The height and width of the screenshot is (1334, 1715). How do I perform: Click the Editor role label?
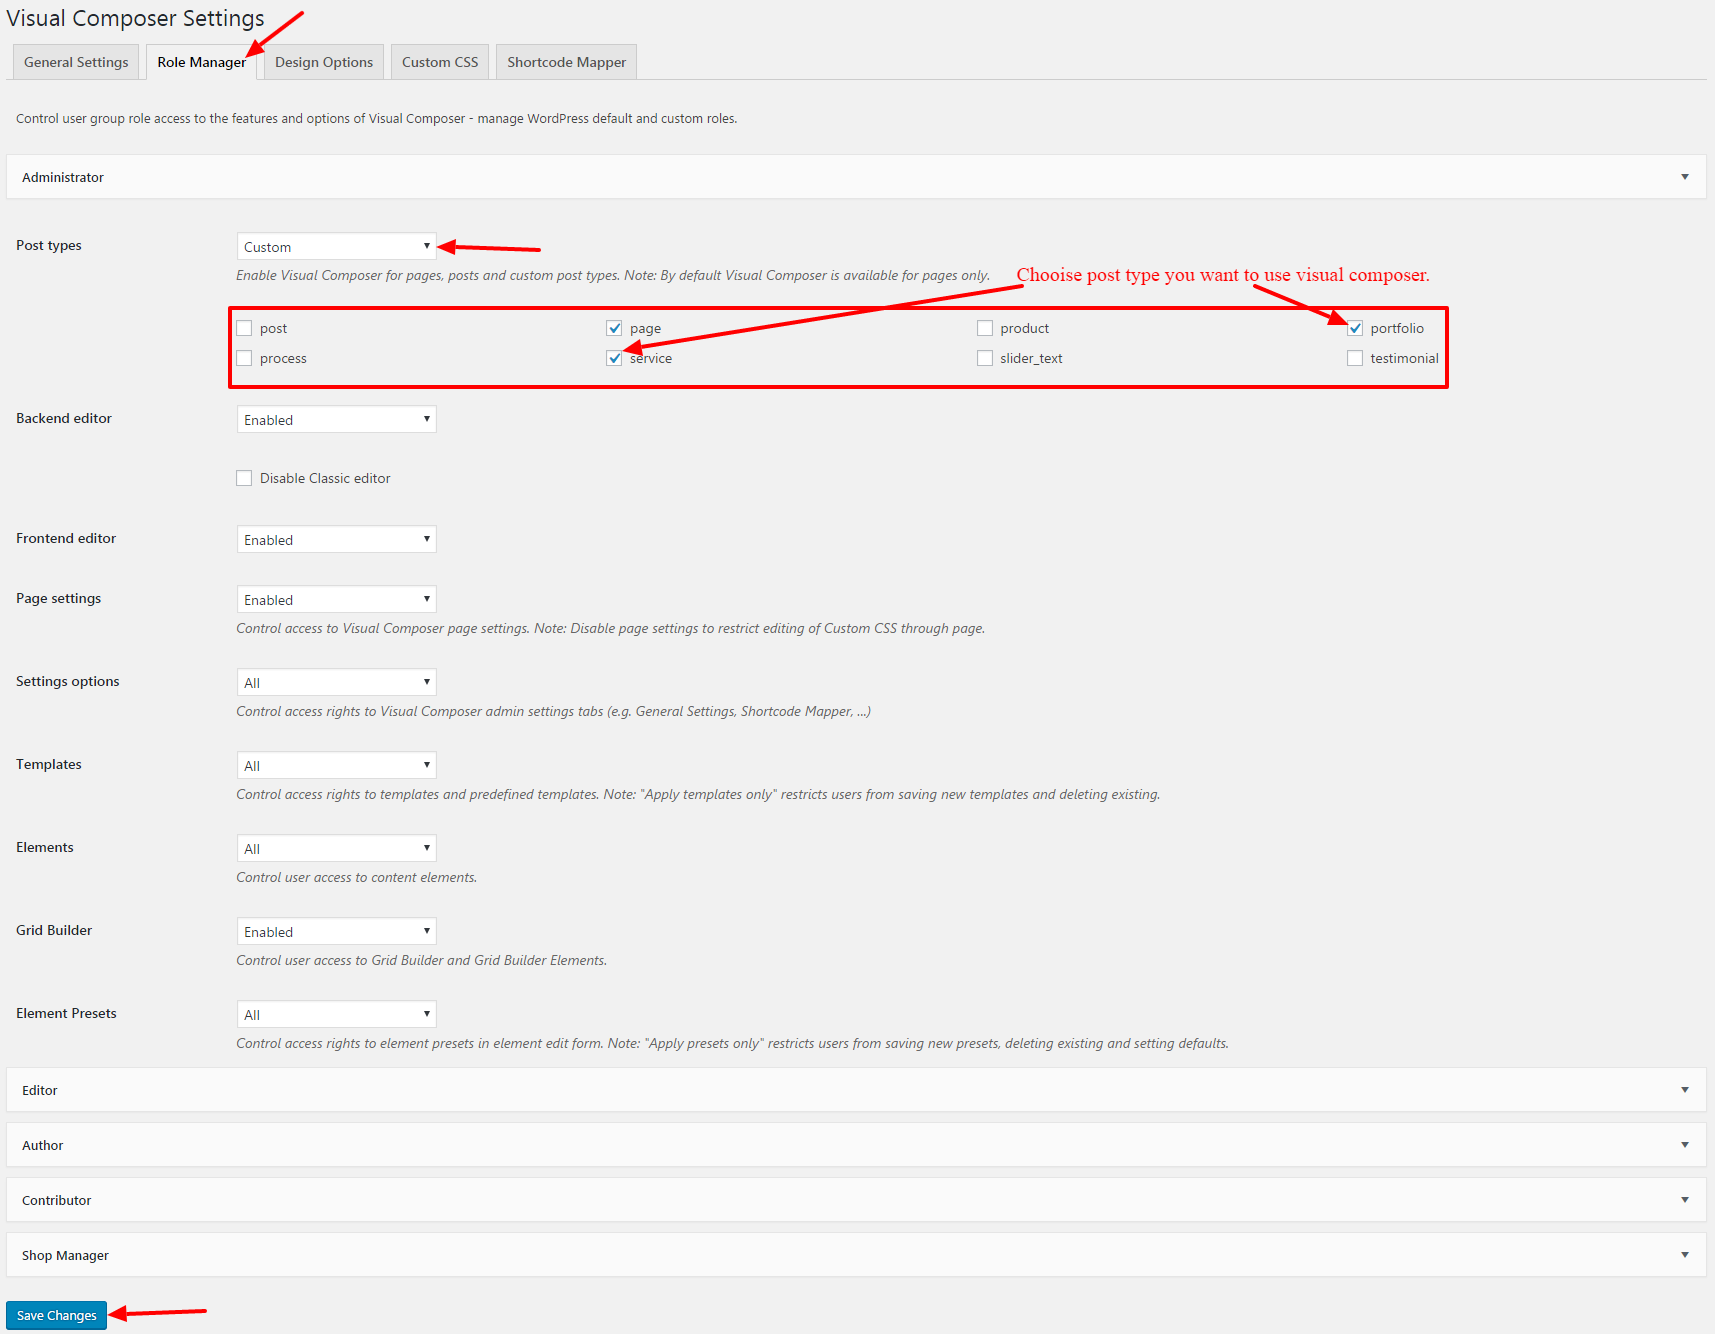(x=40, y=1090)
